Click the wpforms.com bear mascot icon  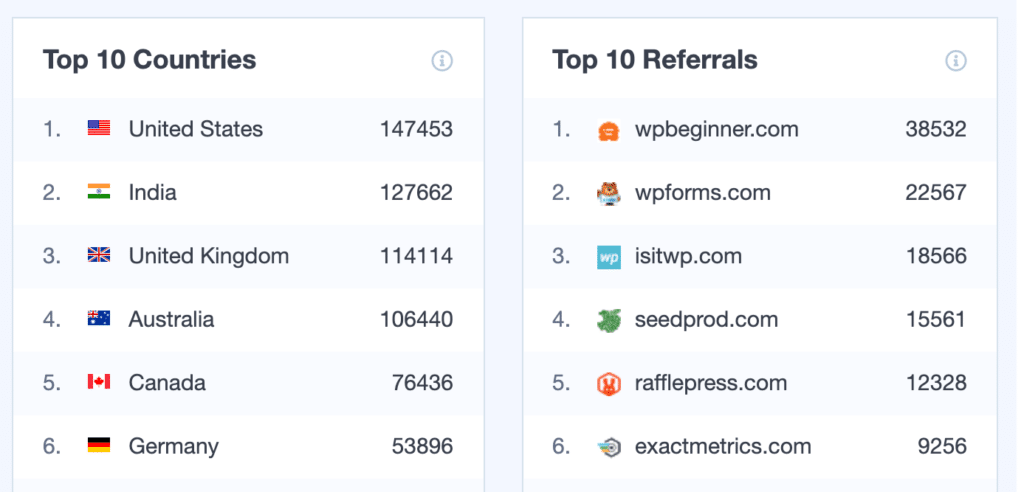point(609,193)
